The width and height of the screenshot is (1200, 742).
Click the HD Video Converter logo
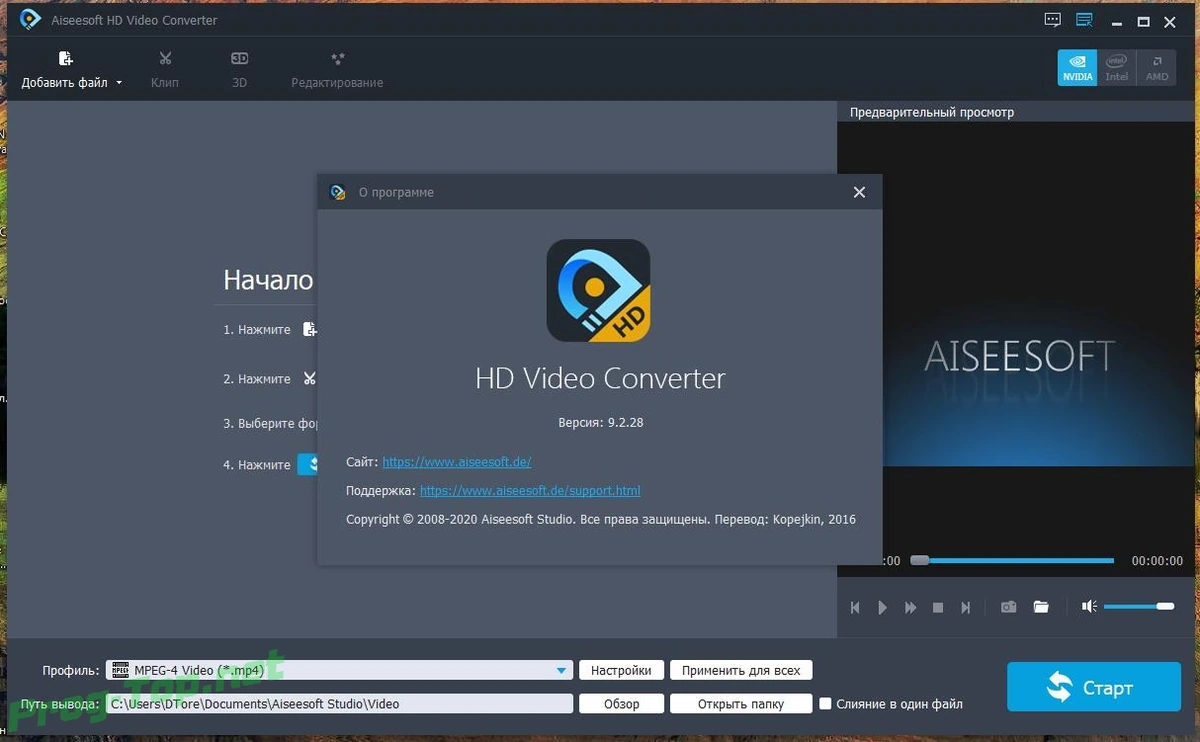pos(598,291)
